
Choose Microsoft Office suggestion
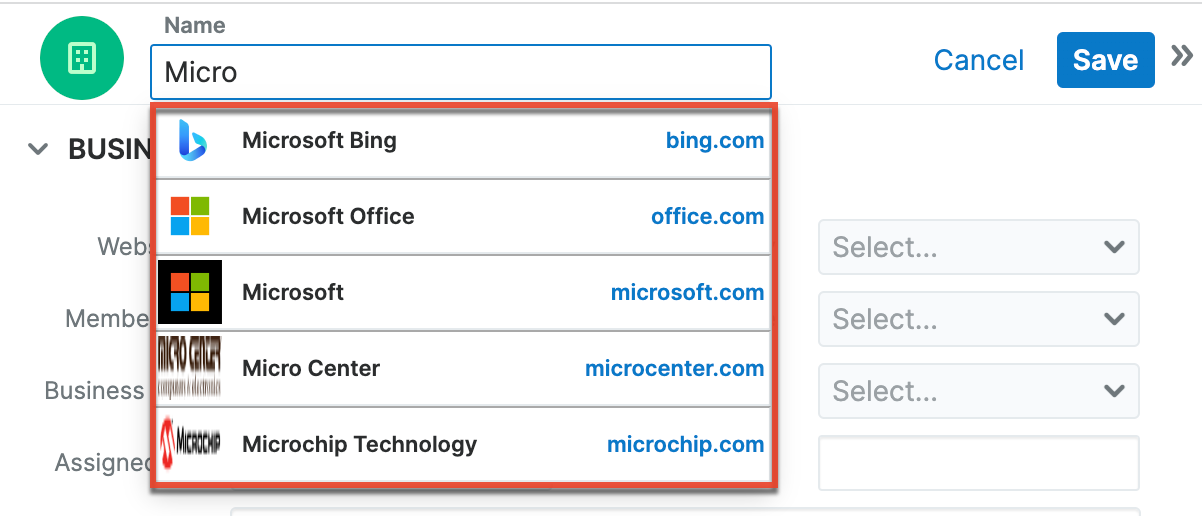[328, 216]
